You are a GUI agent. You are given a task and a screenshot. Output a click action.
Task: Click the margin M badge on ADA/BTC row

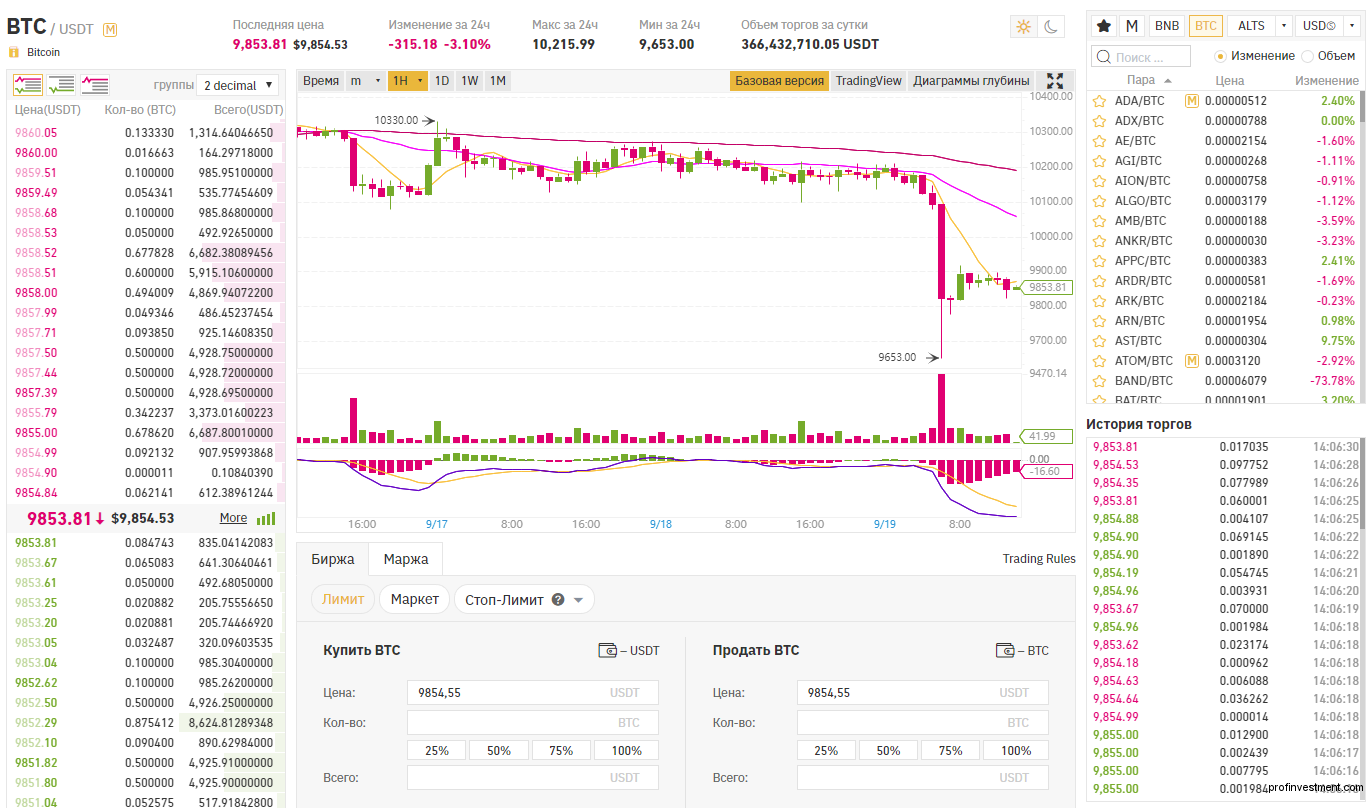pyautogui.click(x=1192, y=101)
